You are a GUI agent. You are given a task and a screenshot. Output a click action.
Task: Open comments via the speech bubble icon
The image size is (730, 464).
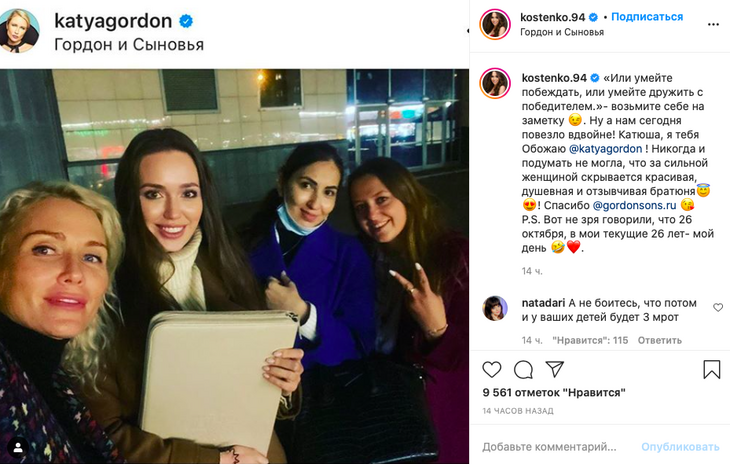click(x=523, y=370)
